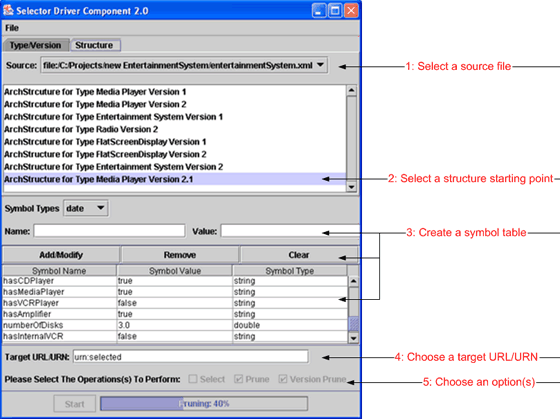Maximize the Selector Driver Component window
560x419 pixels.
coord(335,11)
